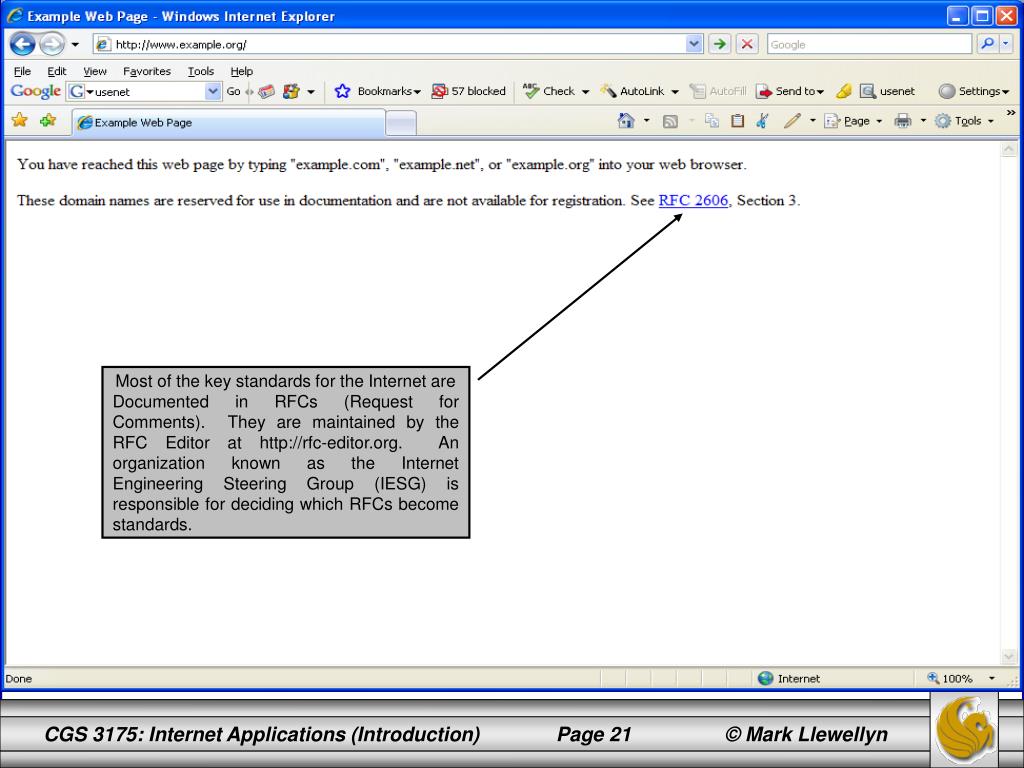This screenshot has height=768, width=1024.
Task: Click the scrollbar up arrow
Action: point(1009,150)
